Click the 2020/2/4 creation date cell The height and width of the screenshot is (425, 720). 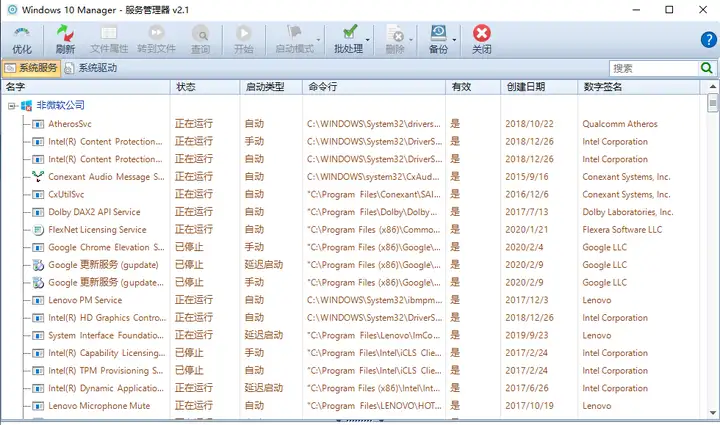pyautogui.click(x=524, y=247)
